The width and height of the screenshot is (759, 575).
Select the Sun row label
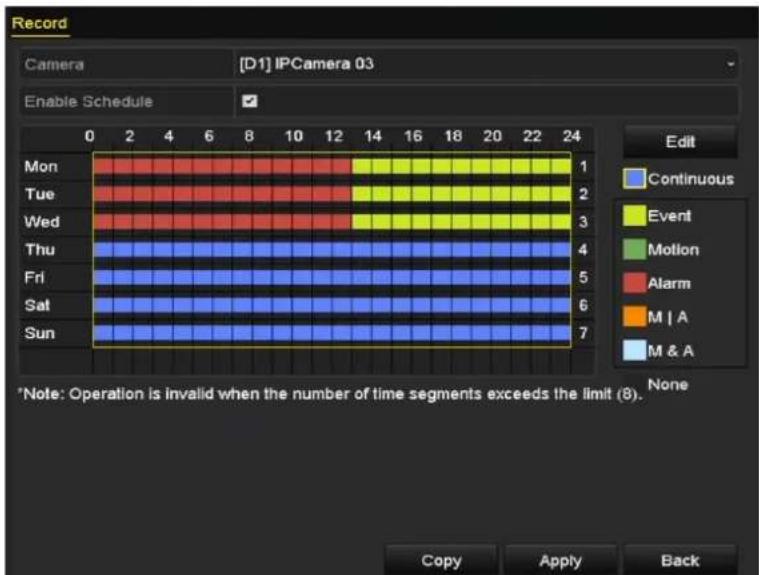(x=40, y=333)
